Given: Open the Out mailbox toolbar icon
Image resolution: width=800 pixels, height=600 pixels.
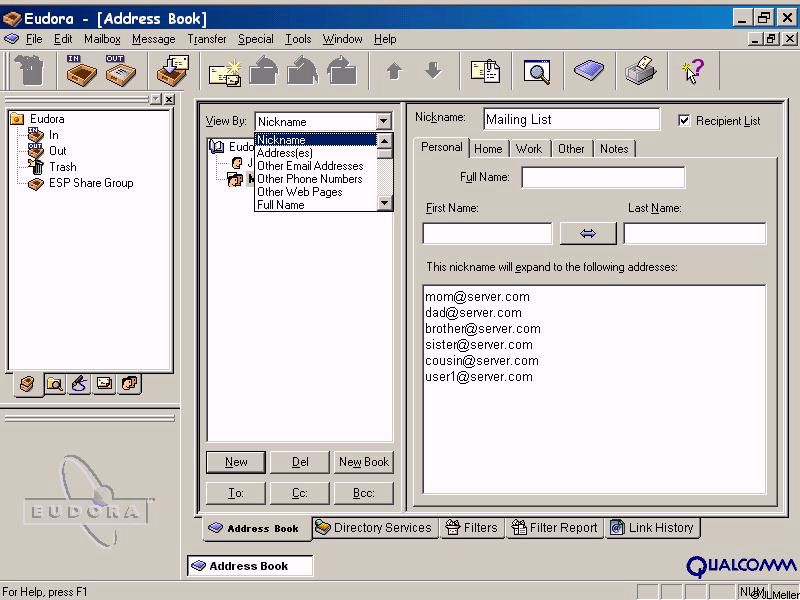Looking at the screenshot, I should (120, 70).
